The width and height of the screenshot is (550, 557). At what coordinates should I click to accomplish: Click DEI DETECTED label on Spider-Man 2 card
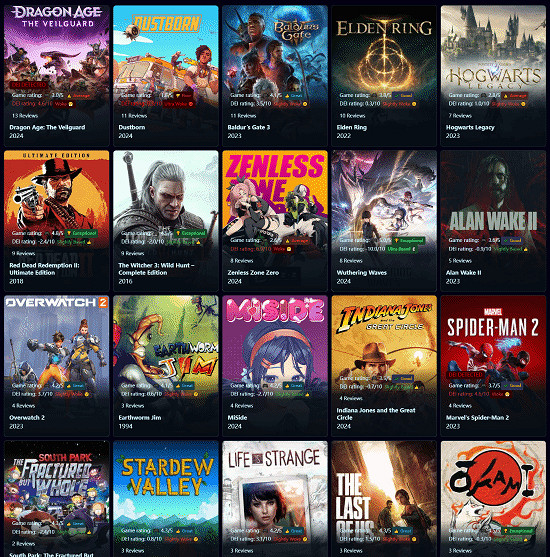[465, 375]
